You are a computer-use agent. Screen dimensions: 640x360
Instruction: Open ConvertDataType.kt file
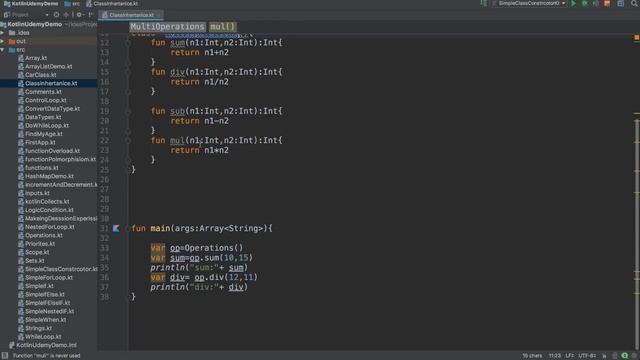[52, 109]
